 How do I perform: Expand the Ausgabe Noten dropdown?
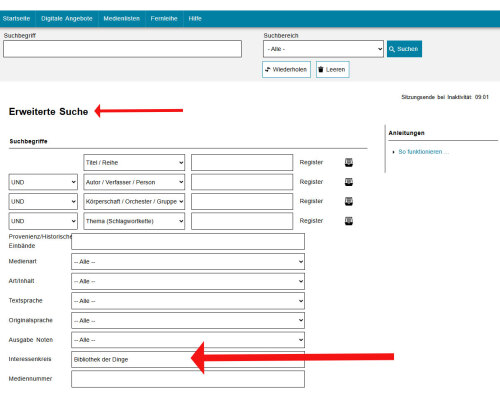188,340
